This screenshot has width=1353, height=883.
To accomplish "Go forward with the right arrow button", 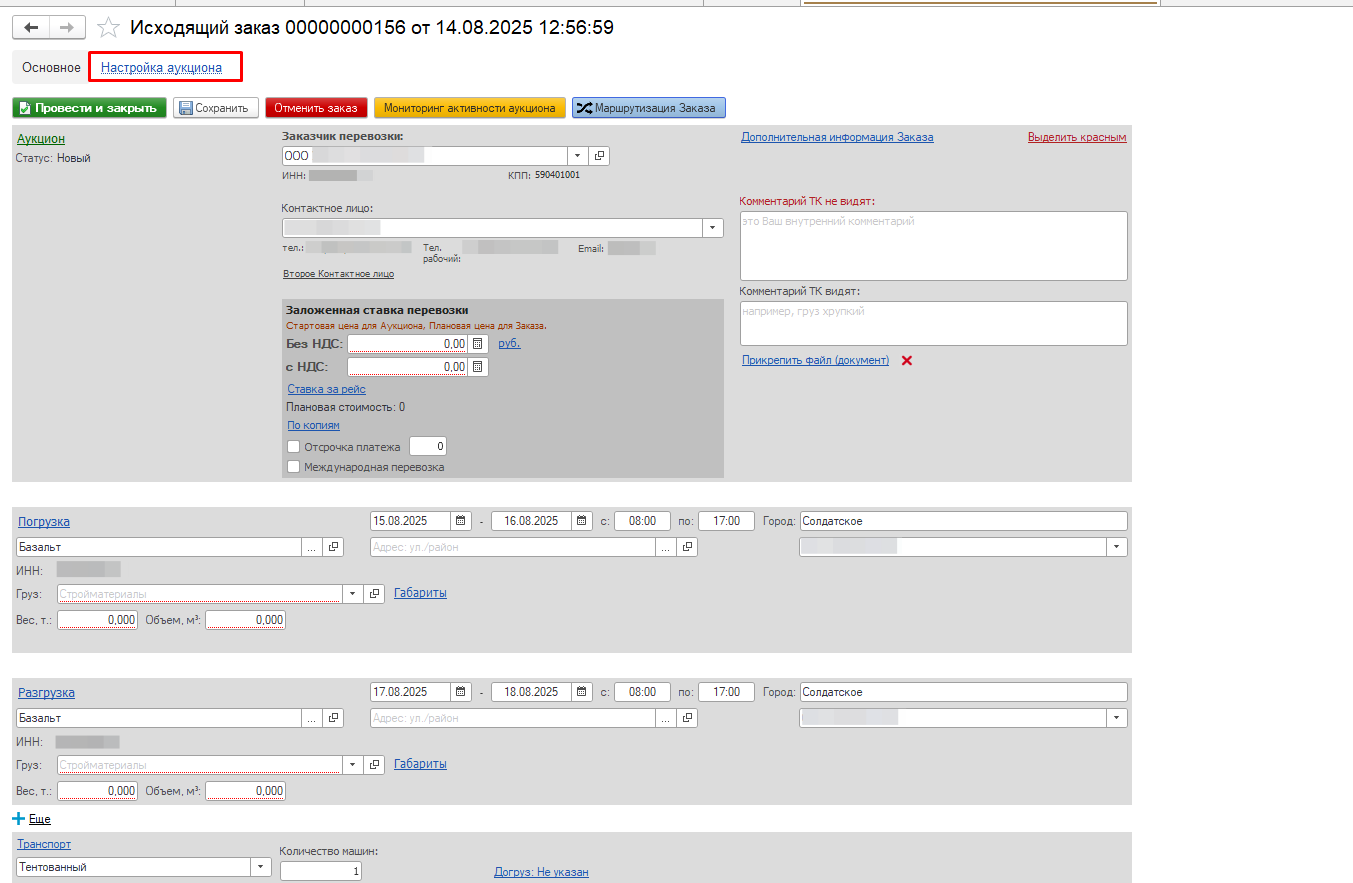I will (67, 28).
